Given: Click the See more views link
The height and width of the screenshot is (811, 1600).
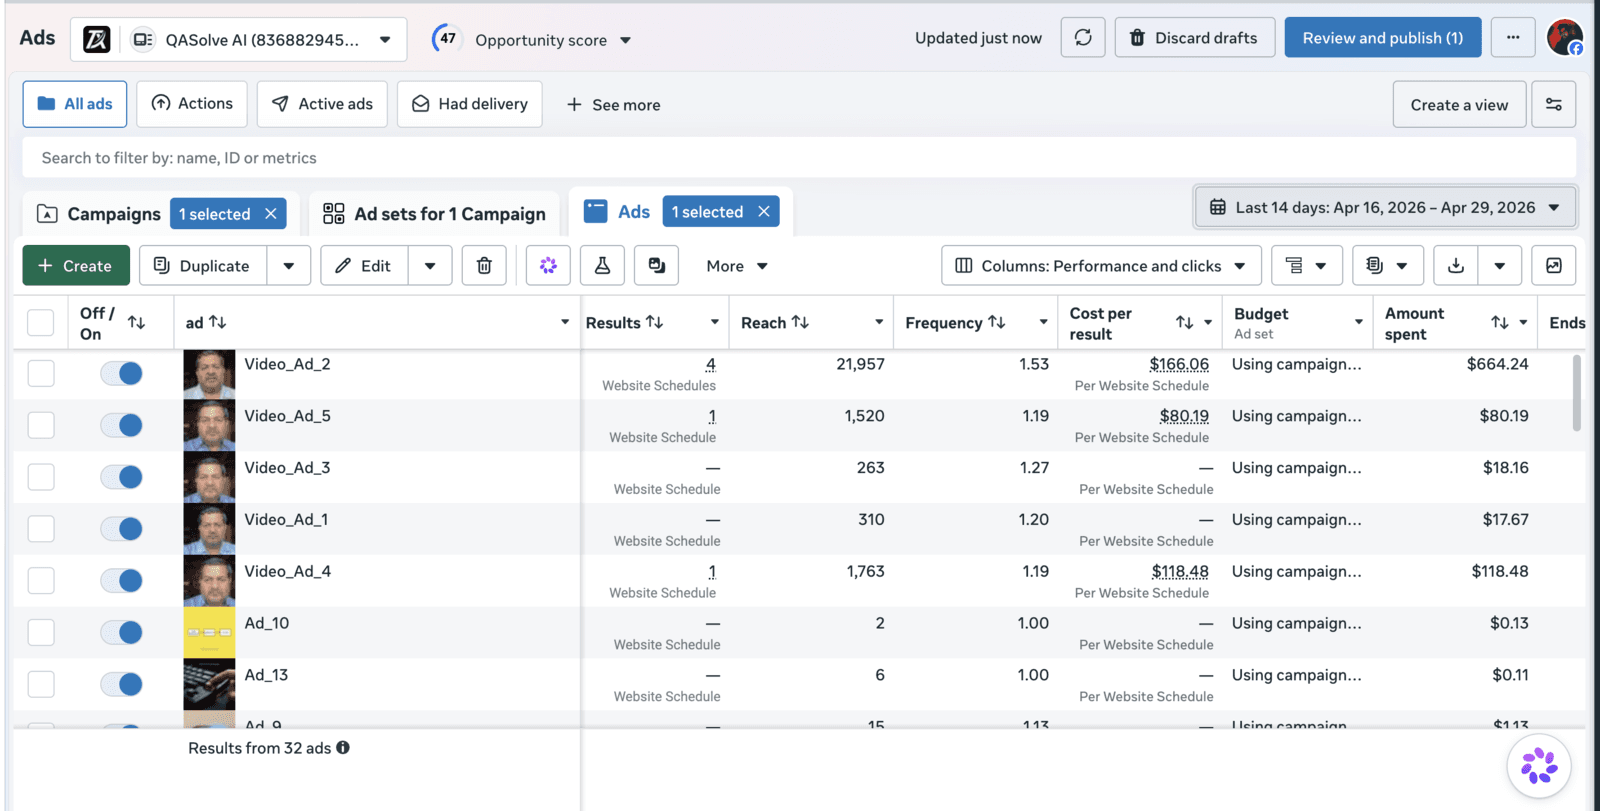Looking at the screenshot, I should coord(613,105).
